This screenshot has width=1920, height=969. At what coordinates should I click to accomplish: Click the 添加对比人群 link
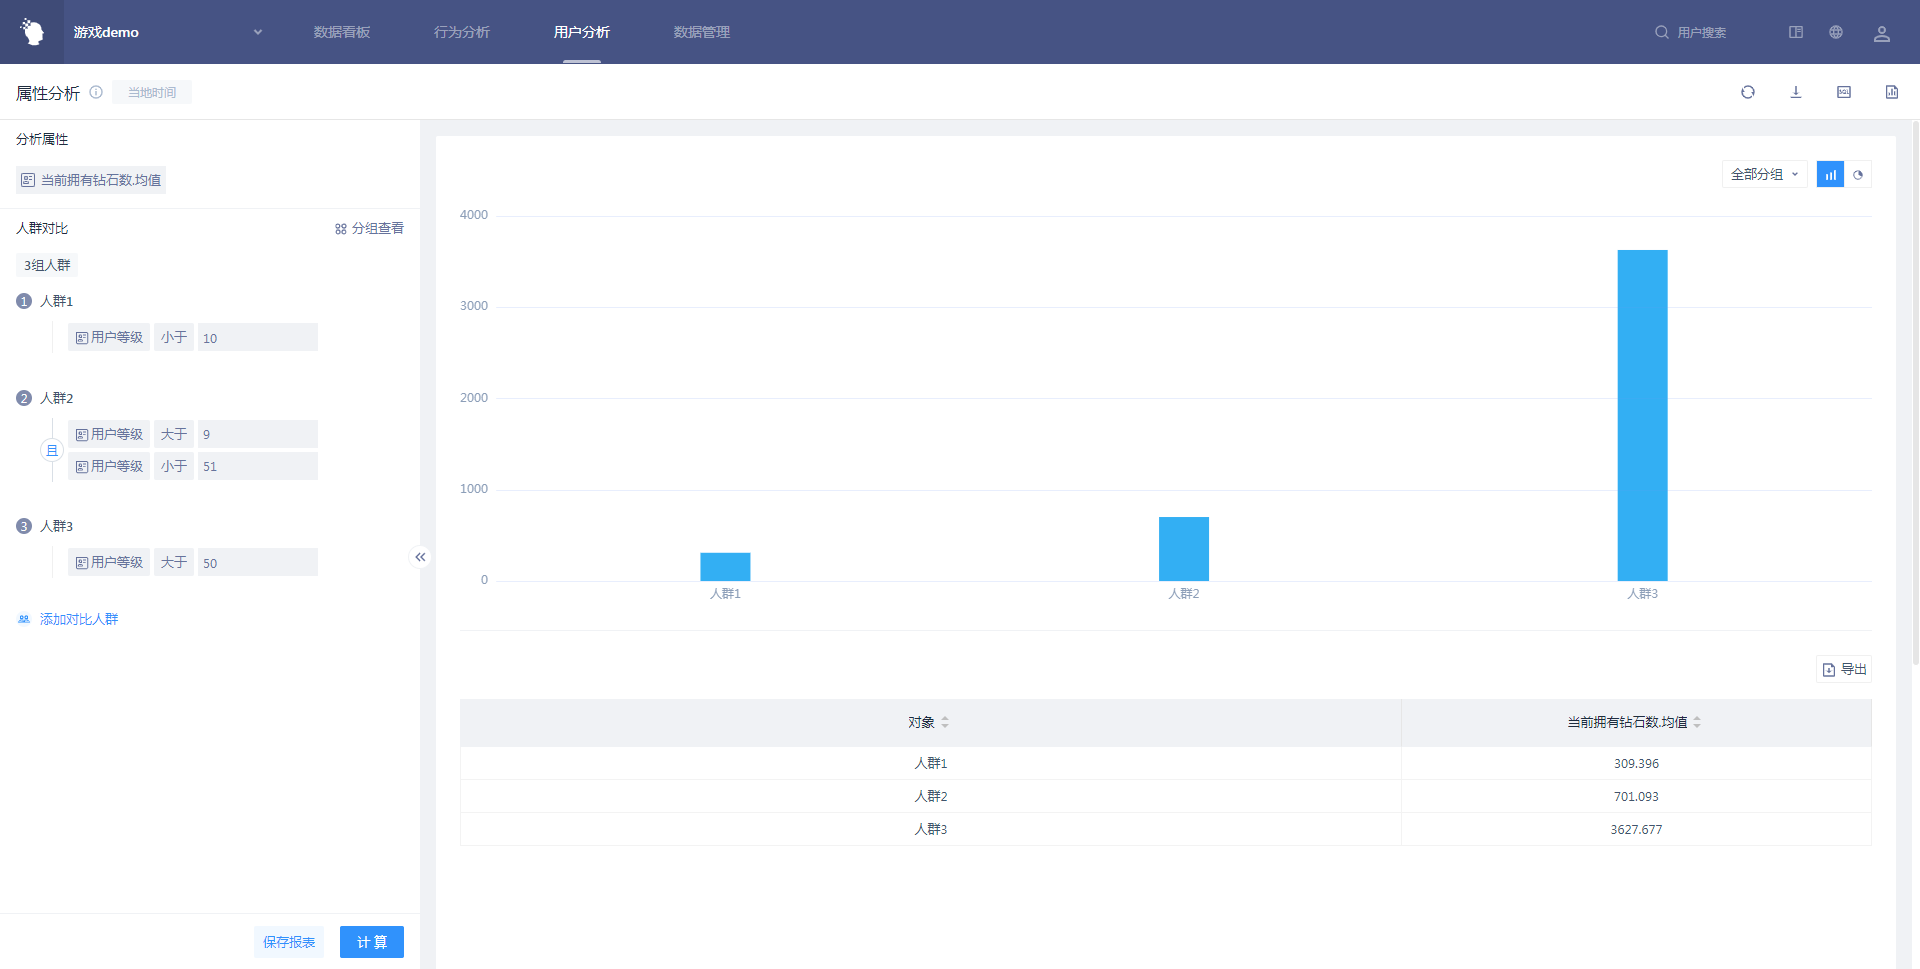point(78,619)
